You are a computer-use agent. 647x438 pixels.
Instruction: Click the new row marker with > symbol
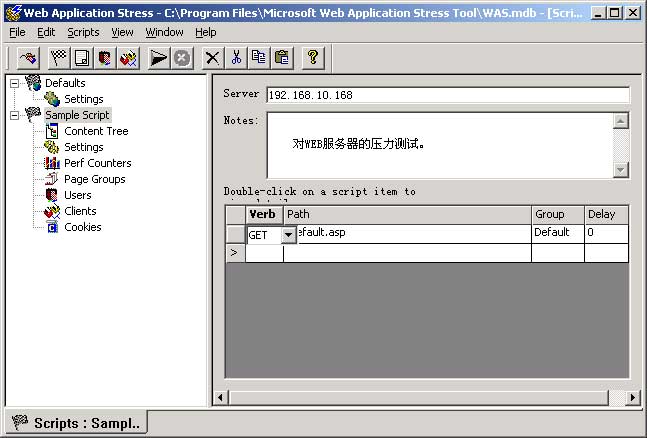coord(236,253)
